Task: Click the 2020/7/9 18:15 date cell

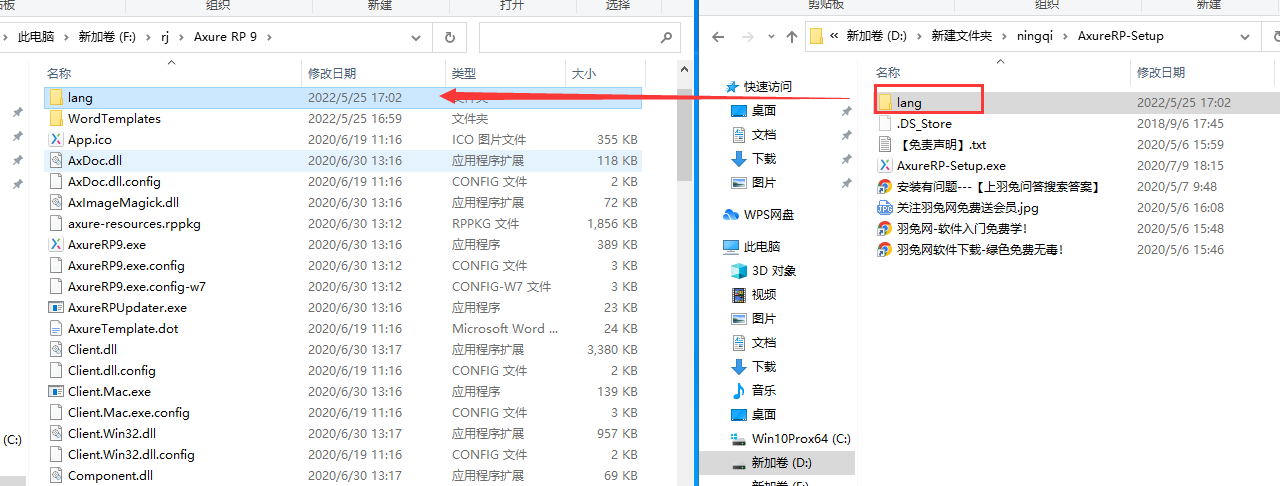Action: [x=1180, y=166]
